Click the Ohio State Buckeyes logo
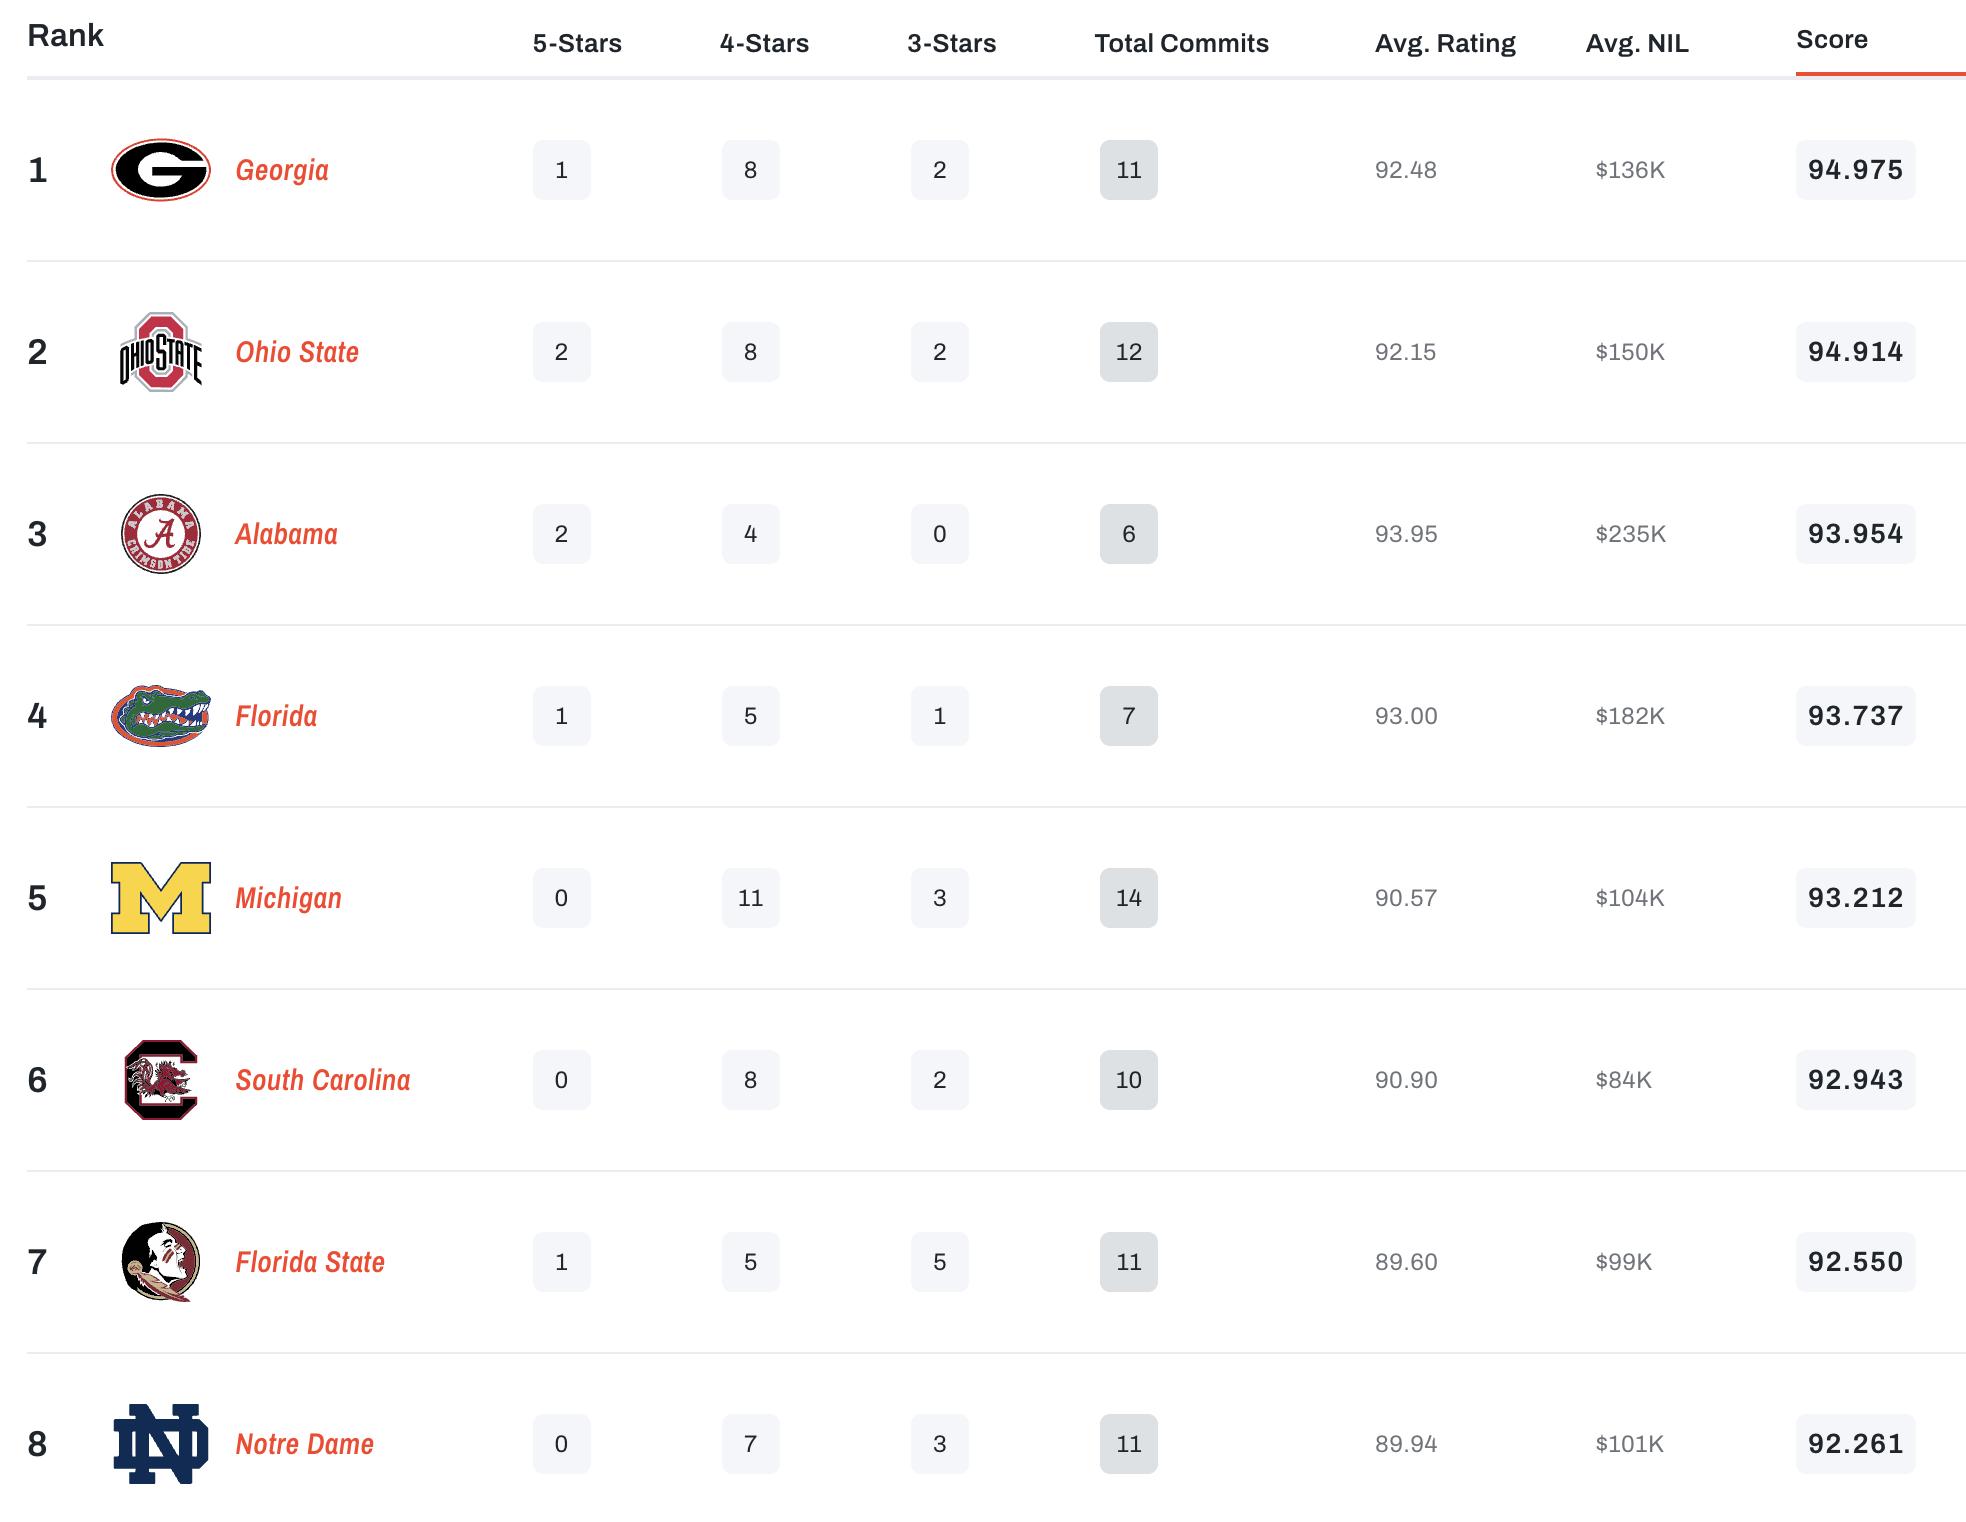Viewport: 1966px width, 1522px height. (x=160, y=352)
